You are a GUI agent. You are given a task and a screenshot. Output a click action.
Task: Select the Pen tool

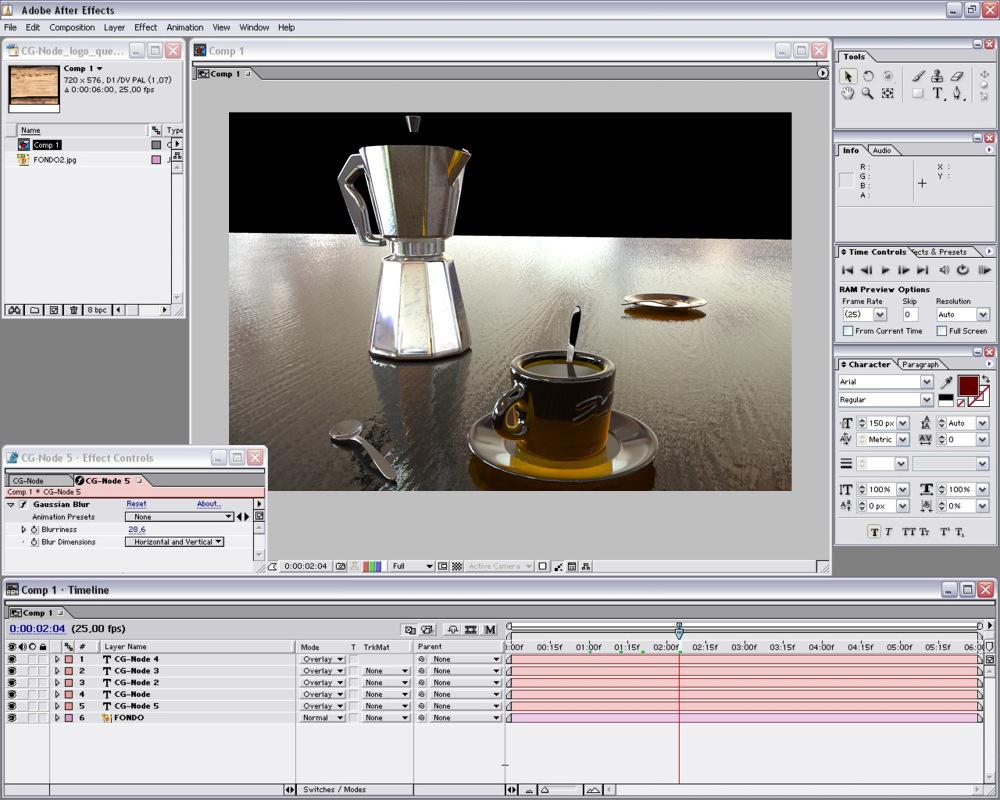957,94
